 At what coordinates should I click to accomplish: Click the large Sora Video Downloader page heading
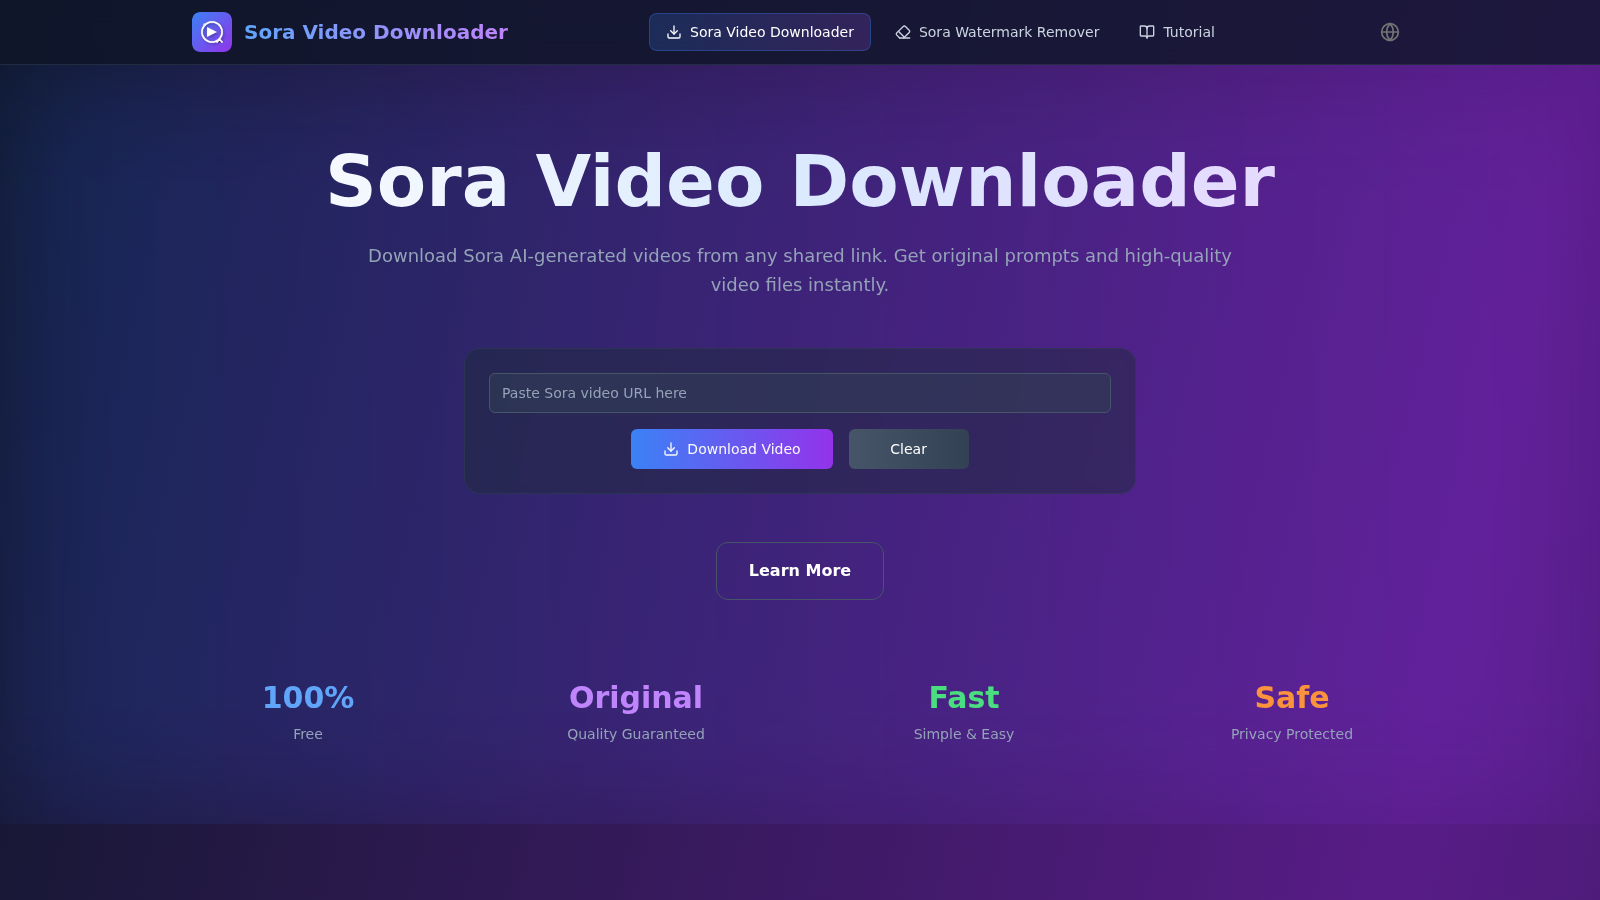[800, 181]
